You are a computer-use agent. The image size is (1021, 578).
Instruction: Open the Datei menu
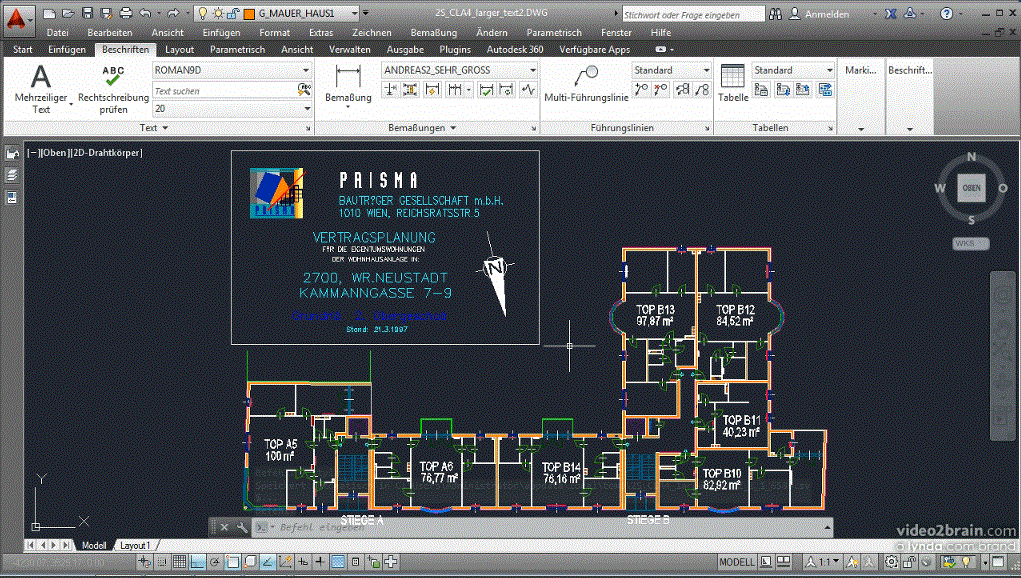tap(57, 32)
